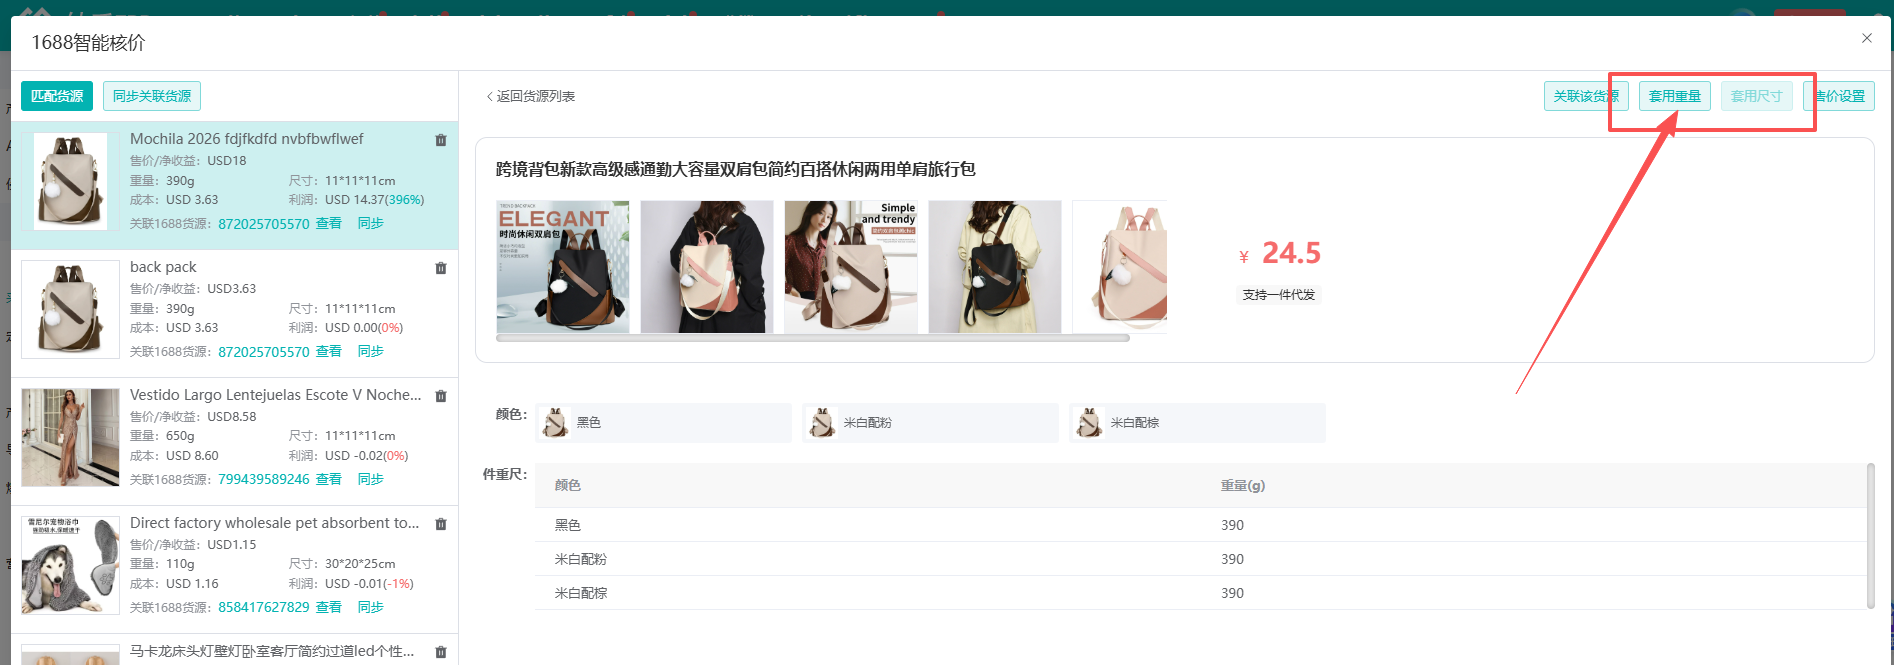Choose the 米白配棕 color option
1894x665 pixels.
1198,423
